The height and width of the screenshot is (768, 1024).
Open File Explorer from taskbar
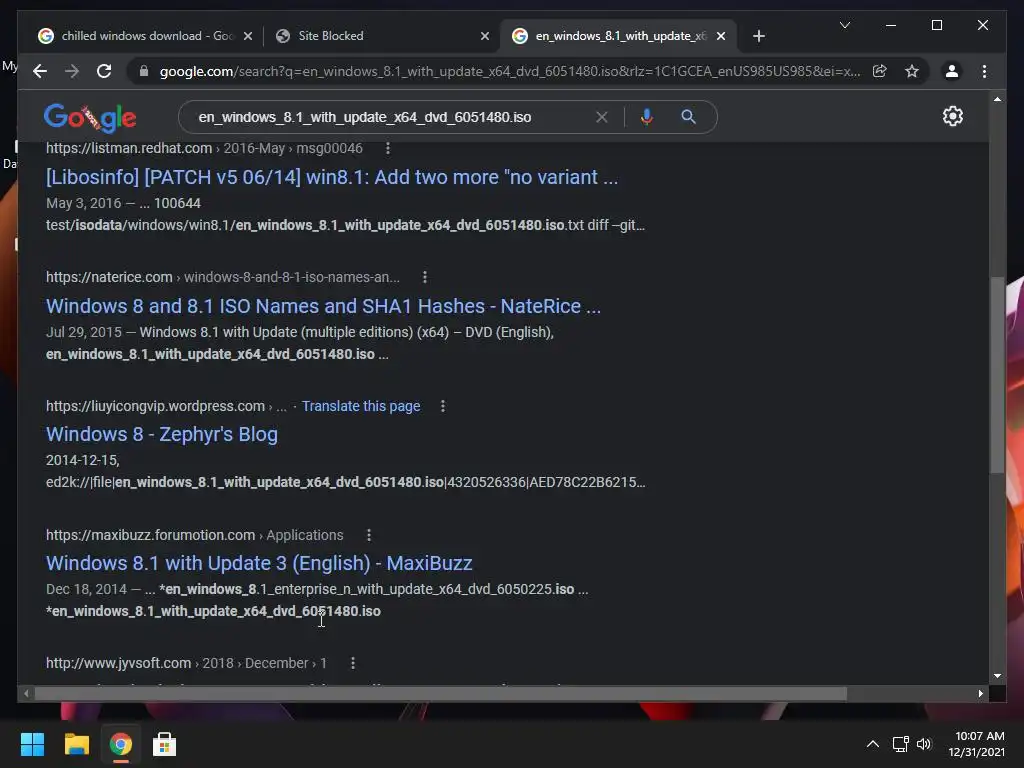[x=76, y=744]
